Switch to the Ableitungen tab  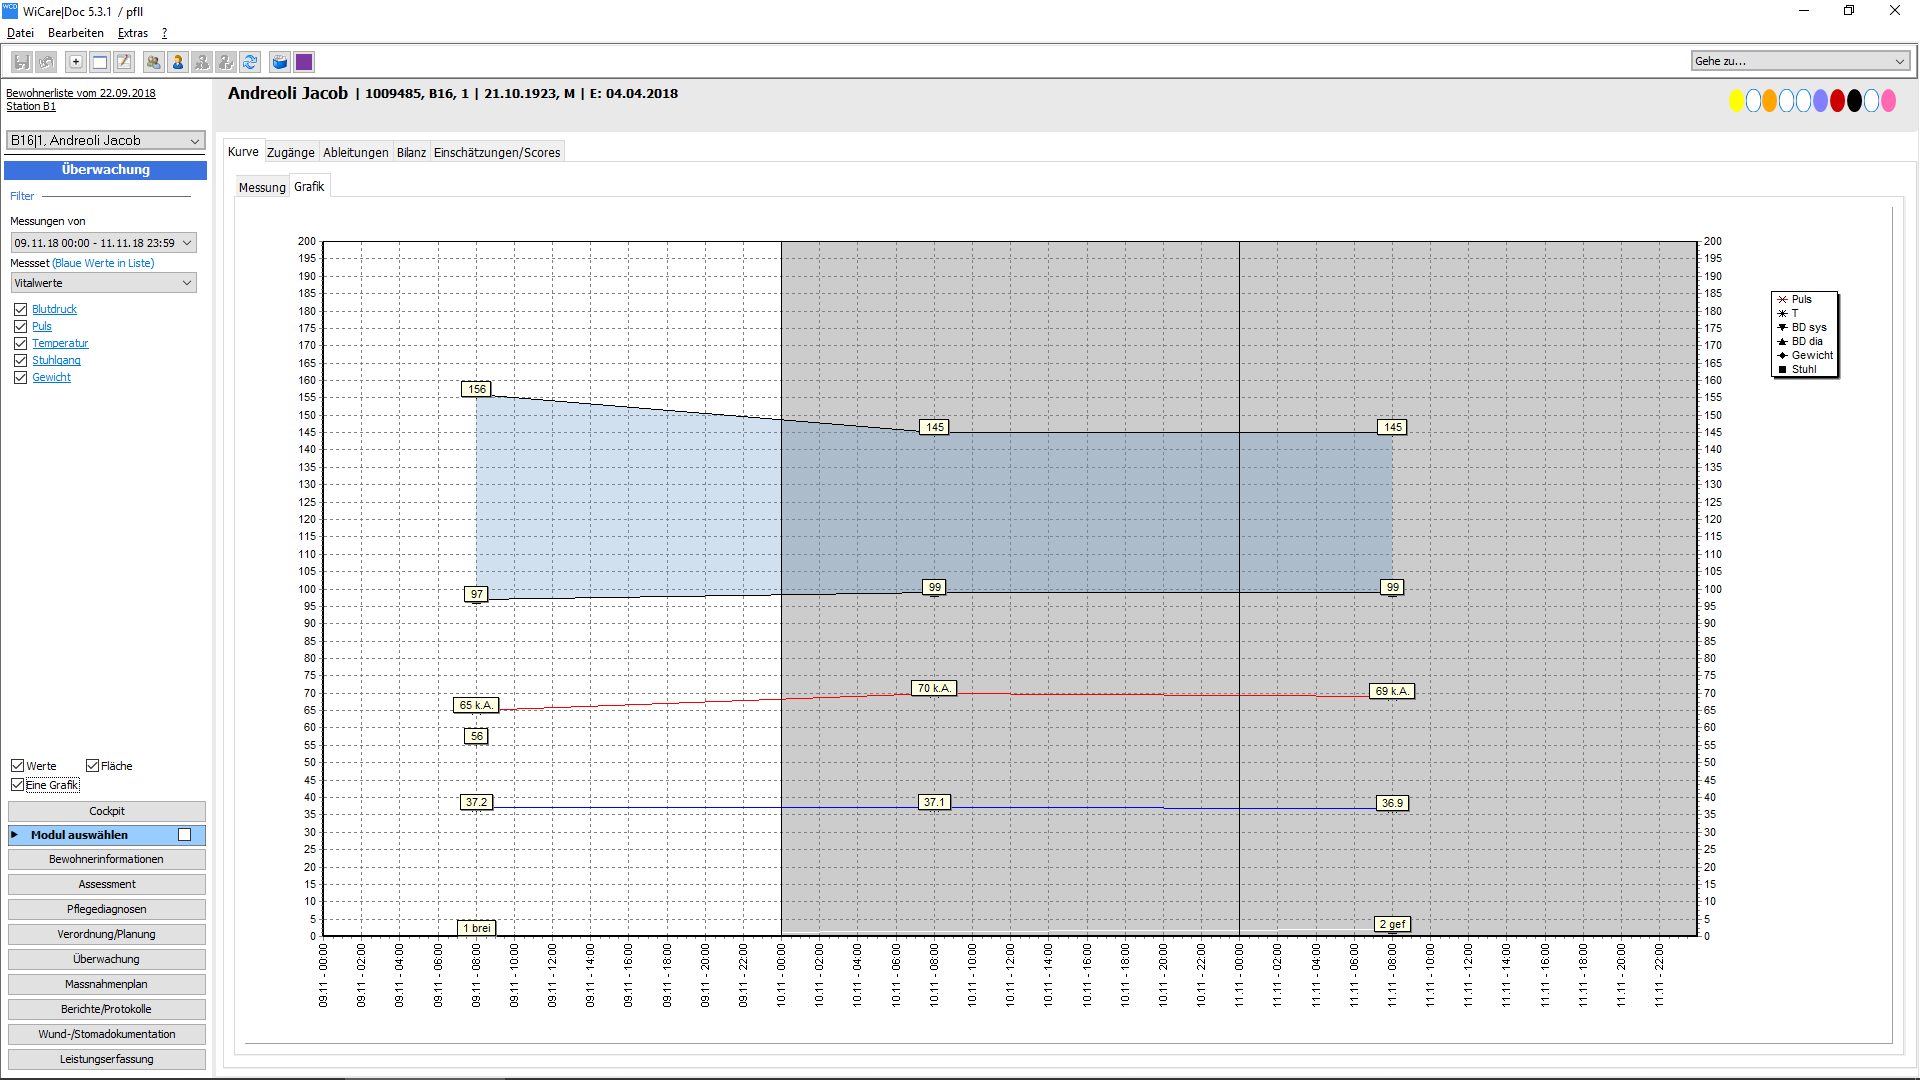pos(356,153)
